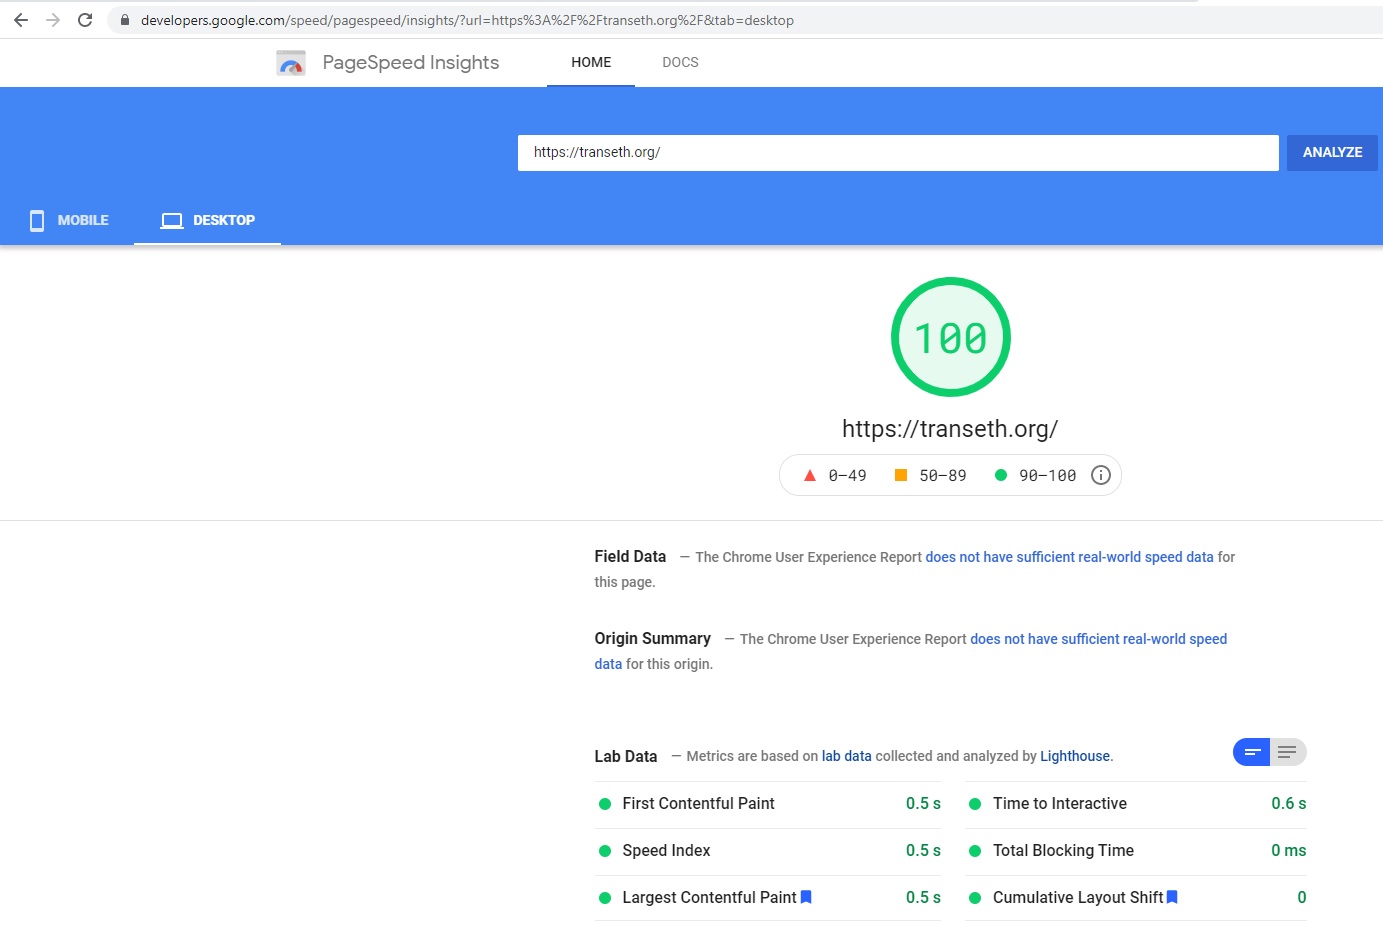
Task: Click the ANALYZE button
Action: tap(1332, 152)
